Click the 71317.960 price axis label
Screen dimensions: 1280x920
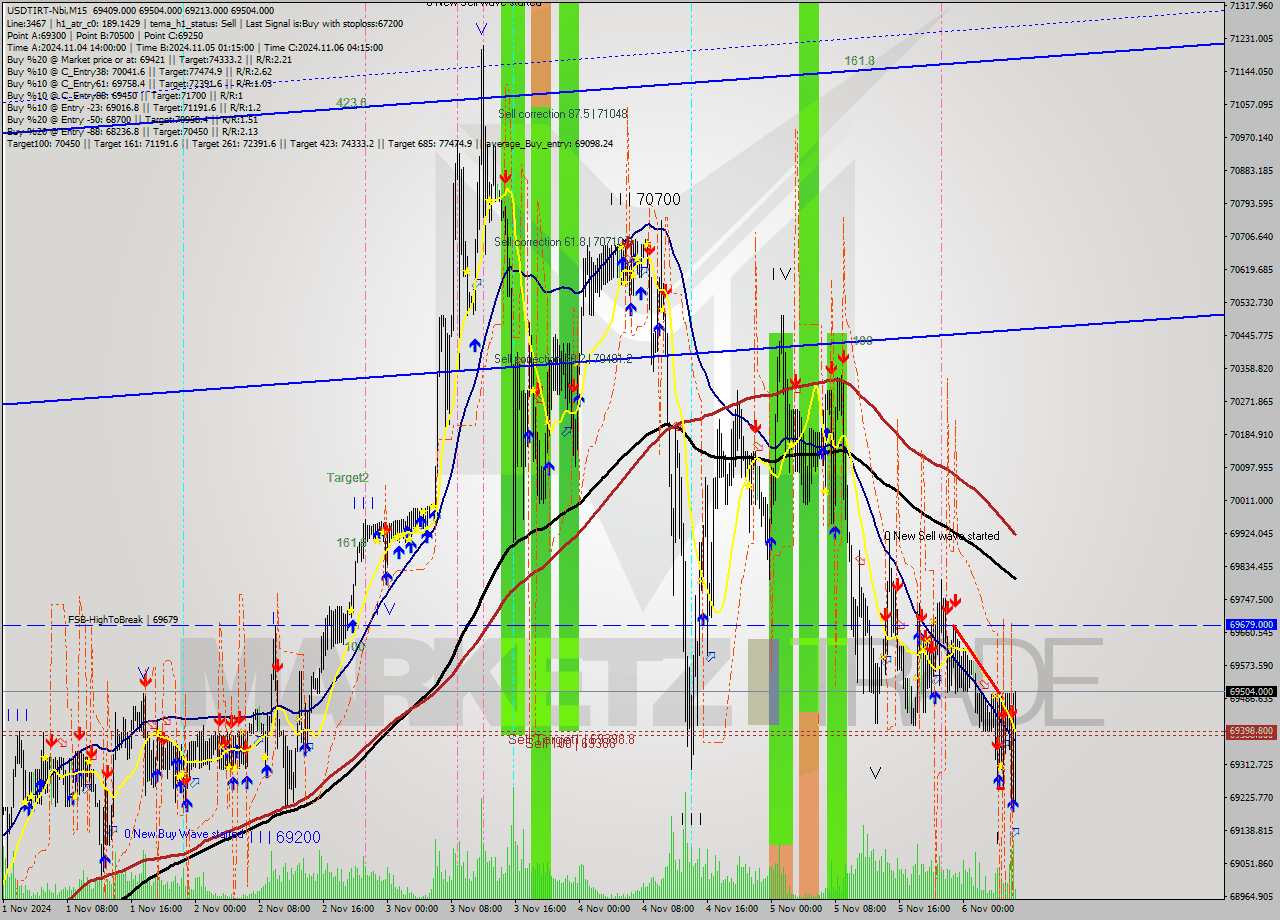click(1251, 6)
